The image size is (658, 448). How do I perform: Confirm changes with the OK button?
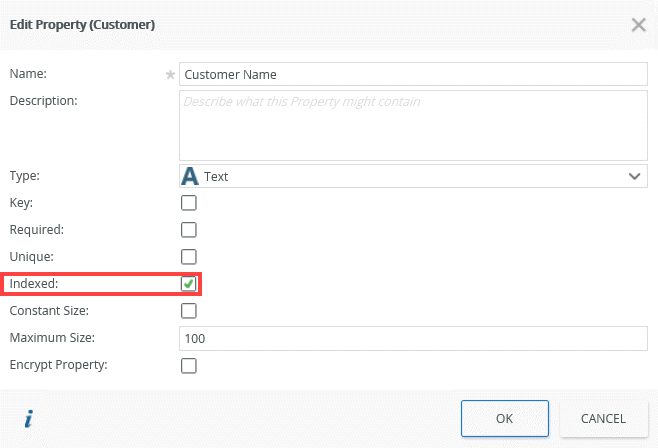click(505, 419)
